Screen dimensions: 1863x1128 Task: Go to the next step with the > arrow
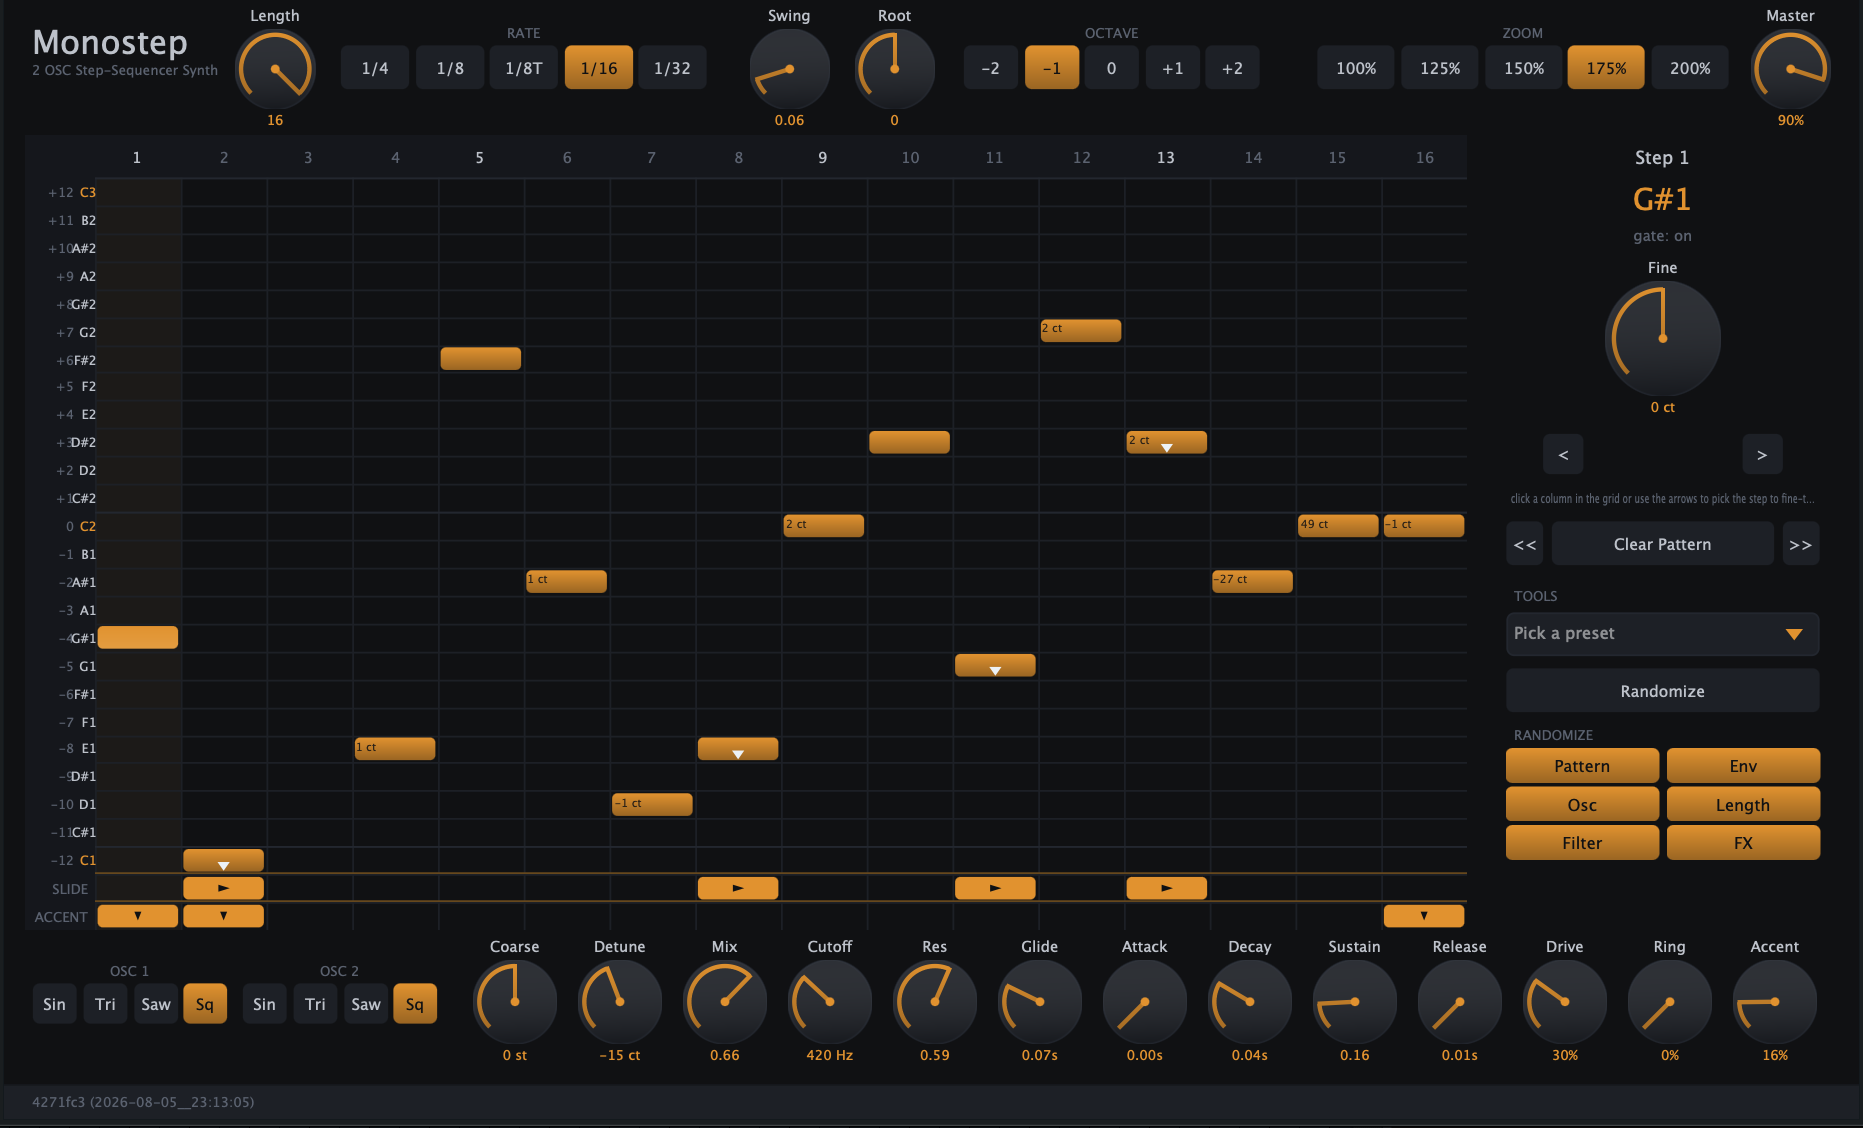(1762, 455)
